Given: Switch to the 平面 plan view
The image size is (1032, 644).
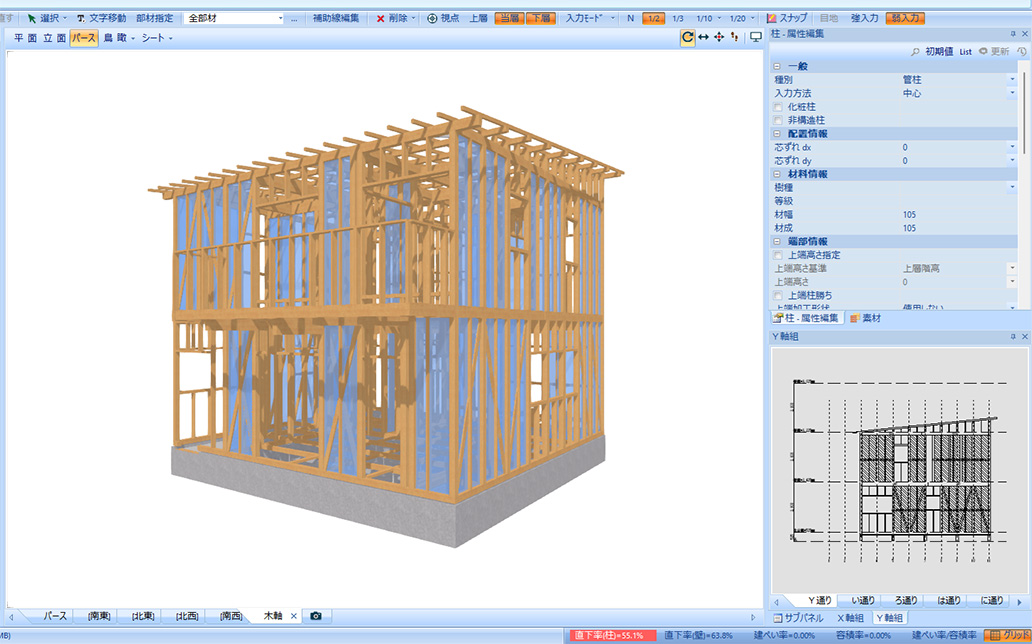Looking at the screenshot, I should point(24,38).
